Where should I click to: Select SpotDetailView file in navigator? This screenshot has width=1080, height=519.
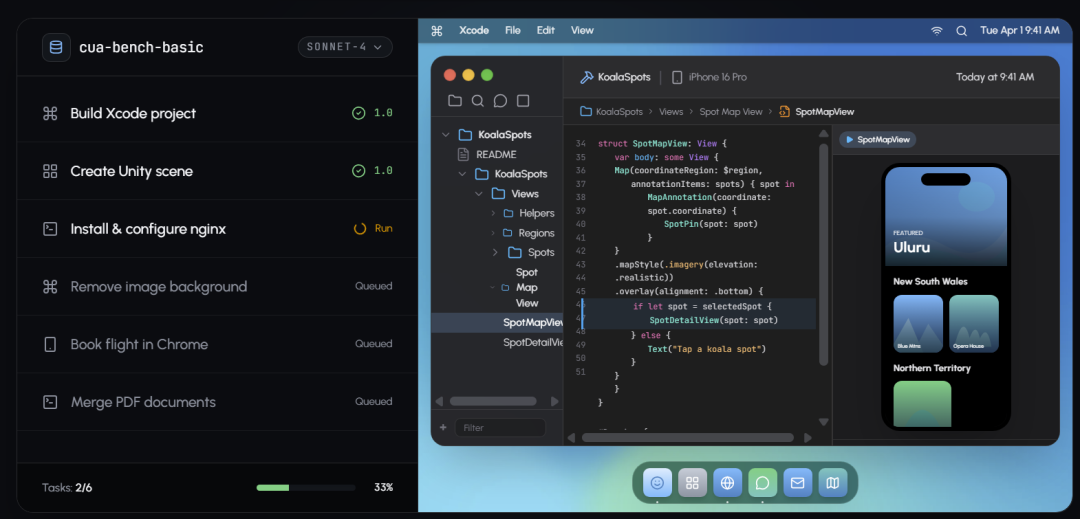[x=497, y=342]
